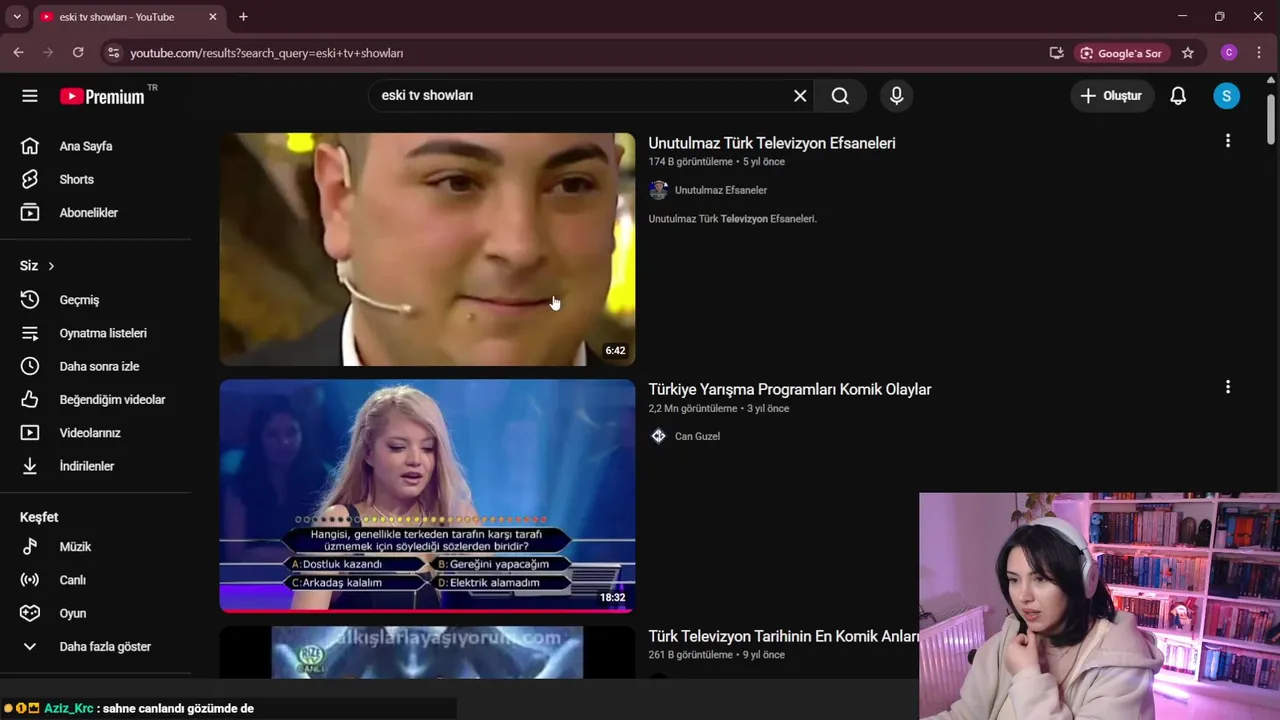Open the tab search dropdown arrow
1280x720 pixels.
[x=17, y=17]
